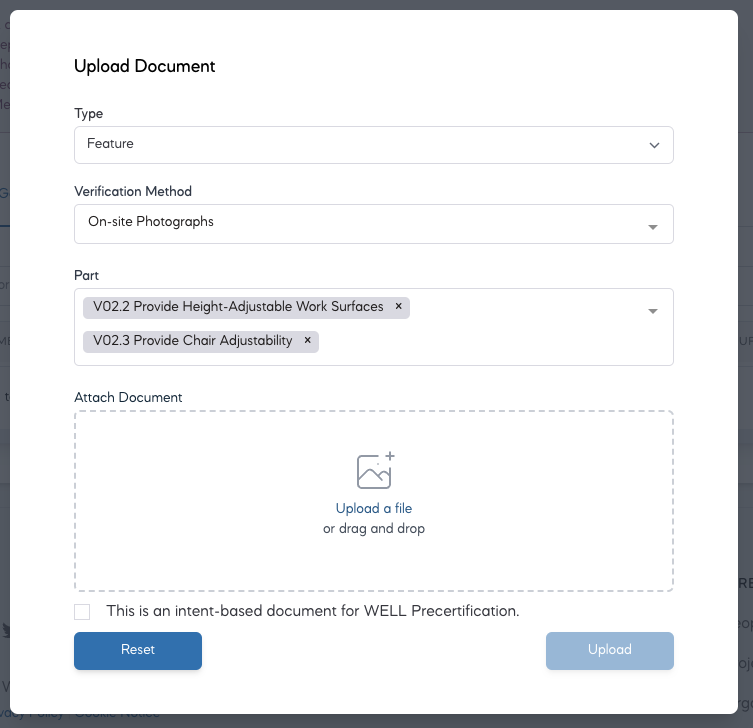Click the Verification Method label
This screenshot has height=728, width=753.
point(133,191)
